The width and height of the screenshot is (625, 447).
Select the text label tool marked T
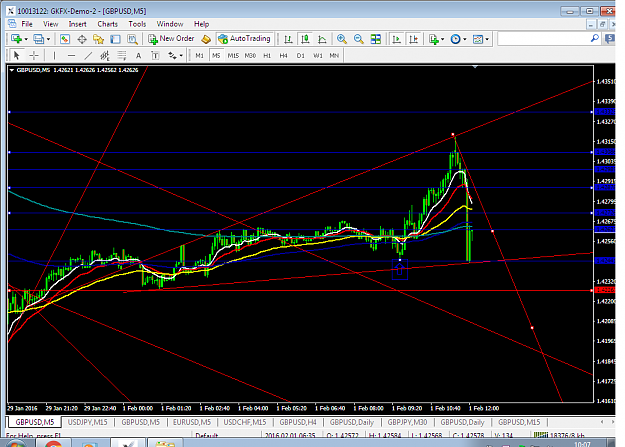coord(155,55)
